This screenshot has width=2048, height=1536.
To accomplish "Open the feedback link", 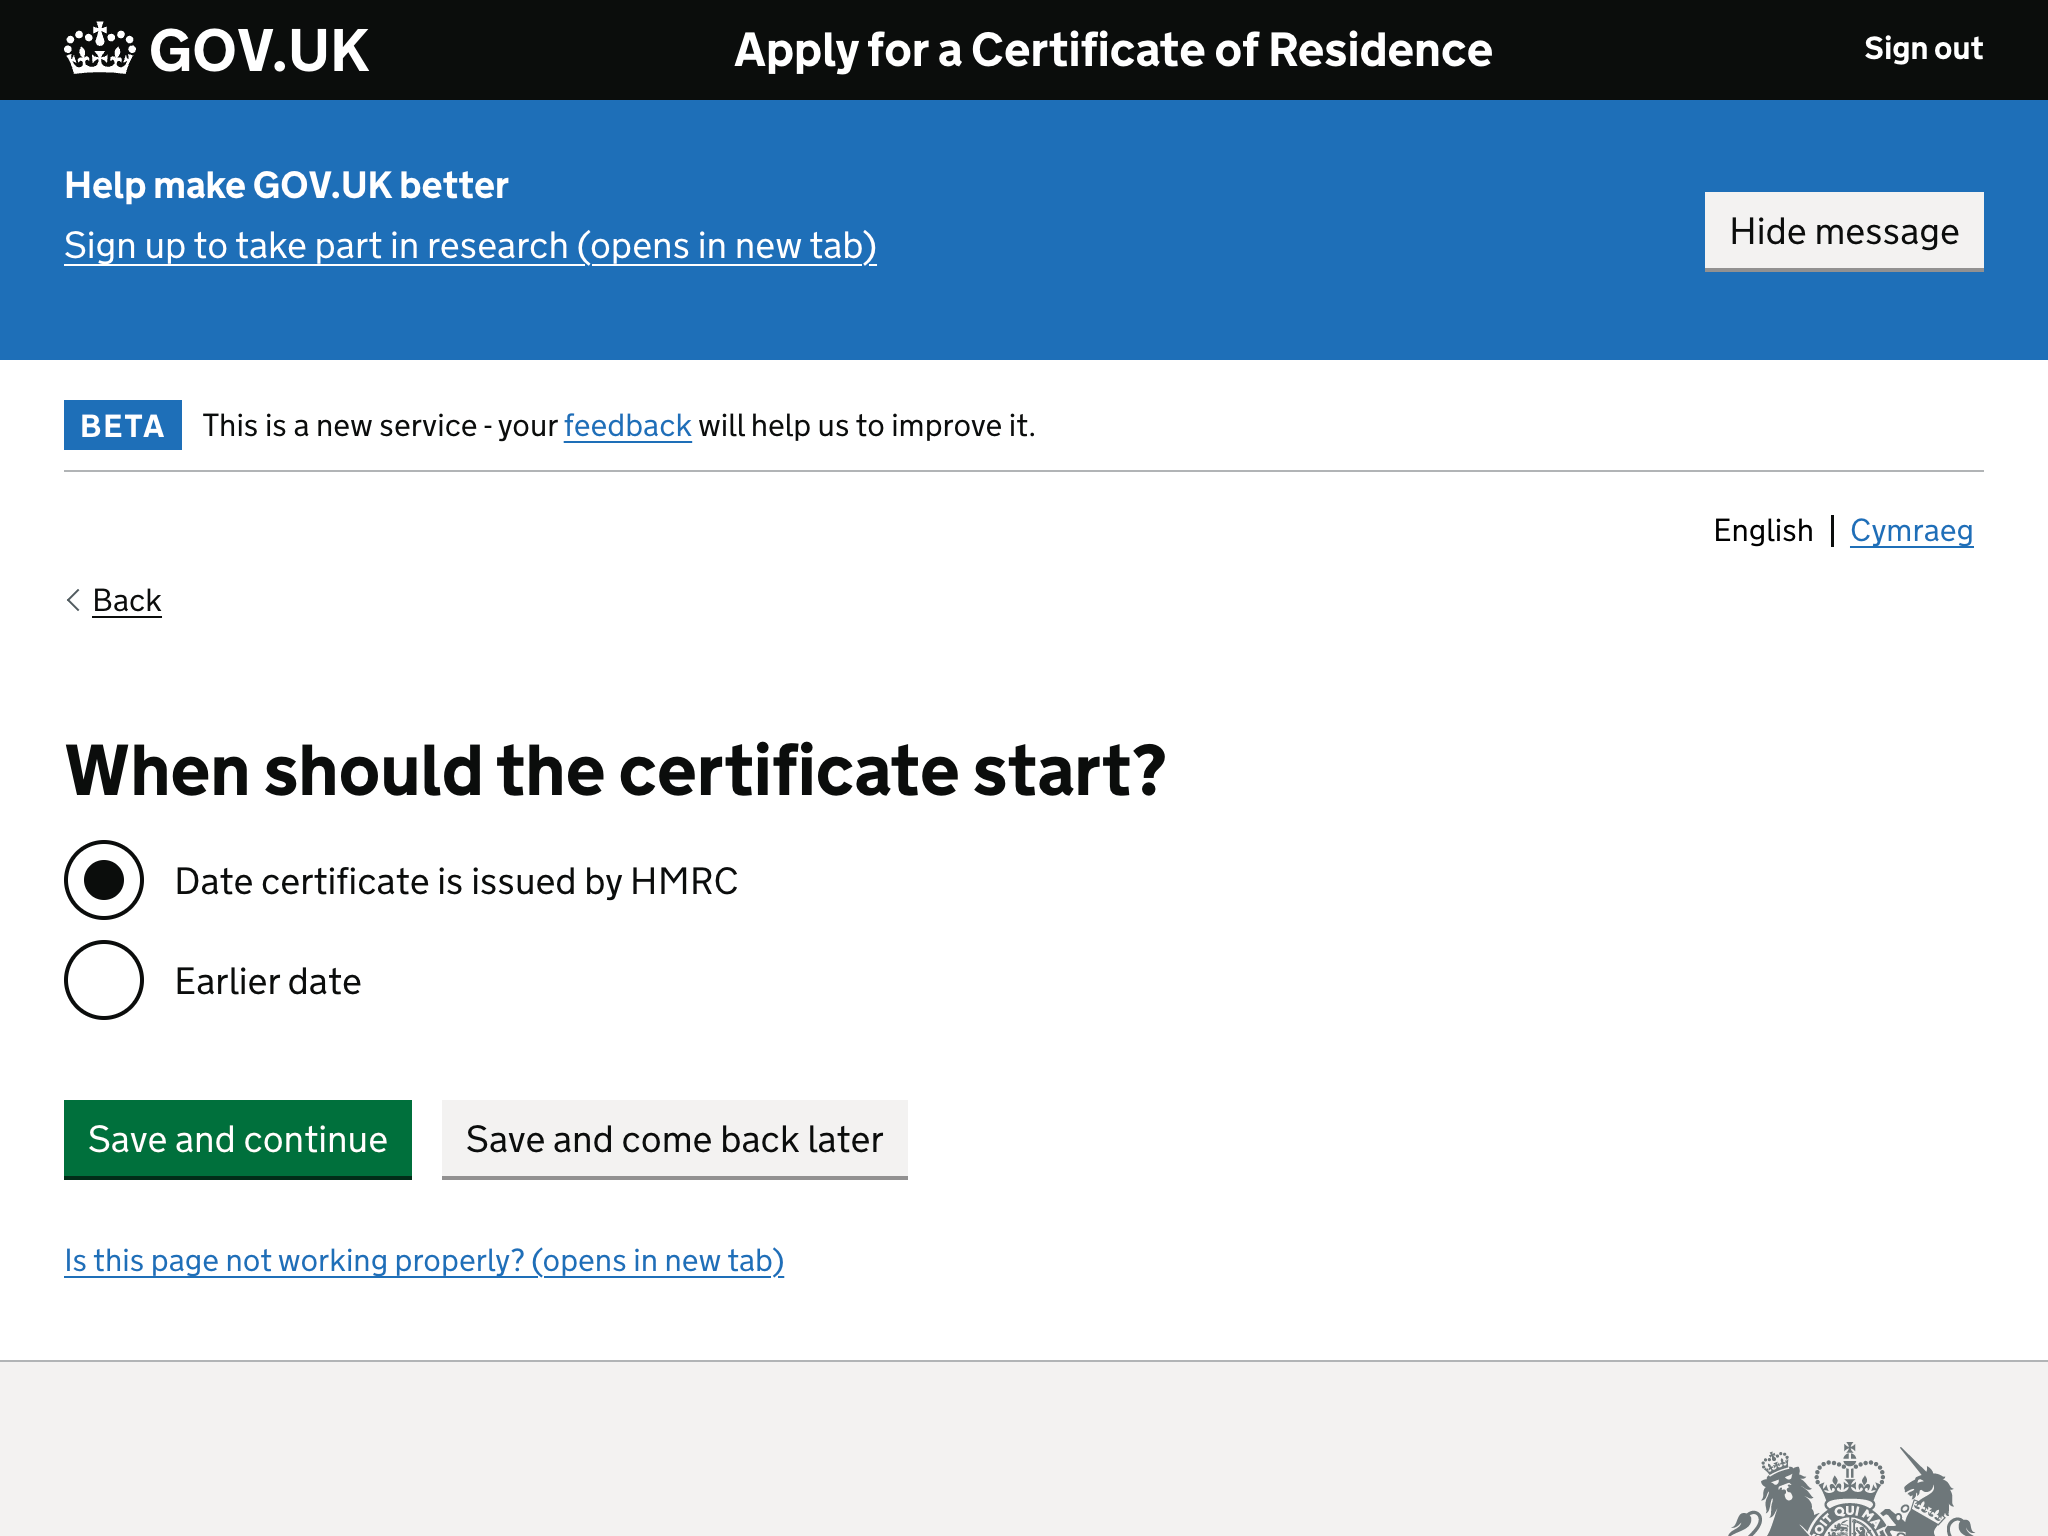I will (627, 425).
